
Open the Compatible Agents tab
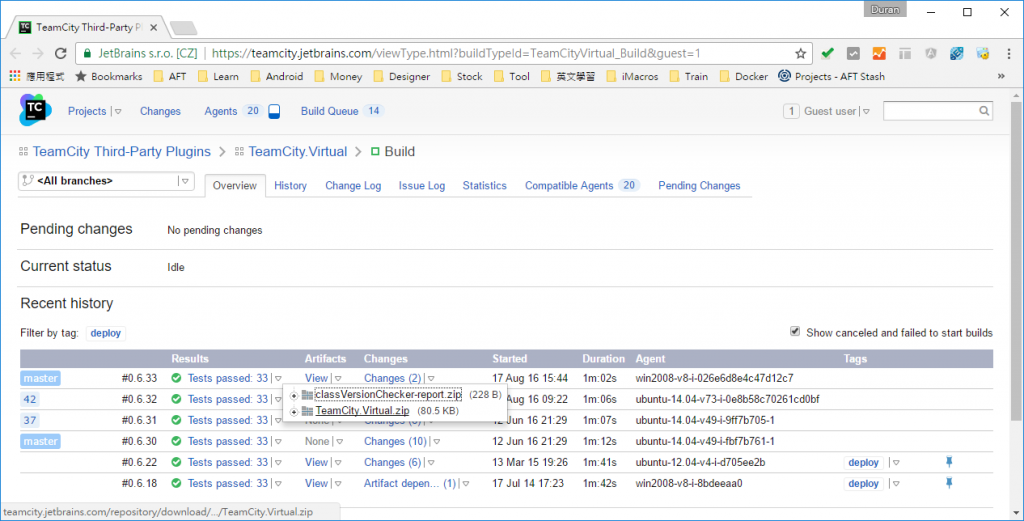click(x=581, y=185)
